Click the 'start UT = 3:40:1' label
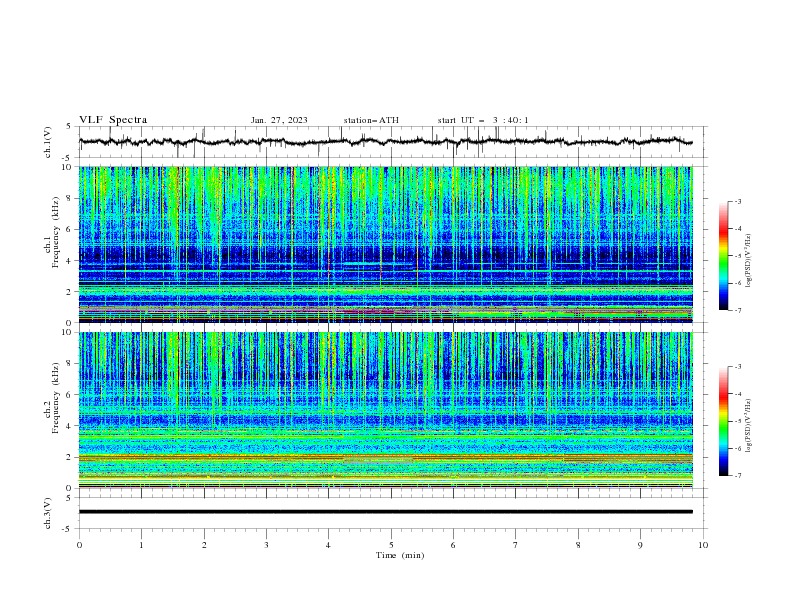792x612 pixels. (x=483, y=120)
